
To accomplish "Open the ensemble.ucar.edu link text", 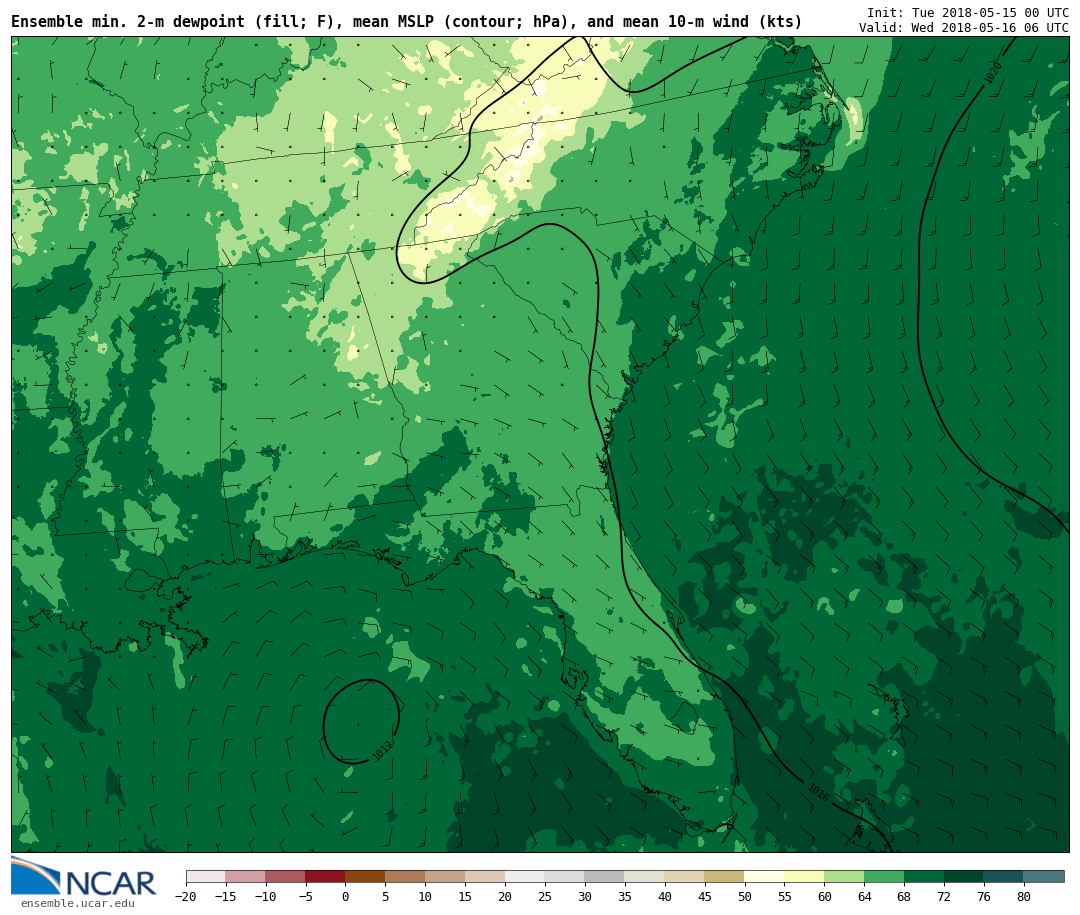I will pyautogui.click(x=78, y=903).
